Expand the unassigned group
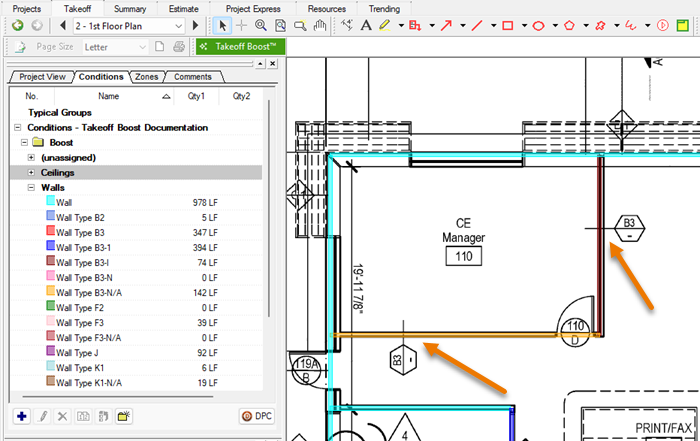Image resolution: width=700 pixels, height=441 pixels. (x=31, y=158)
